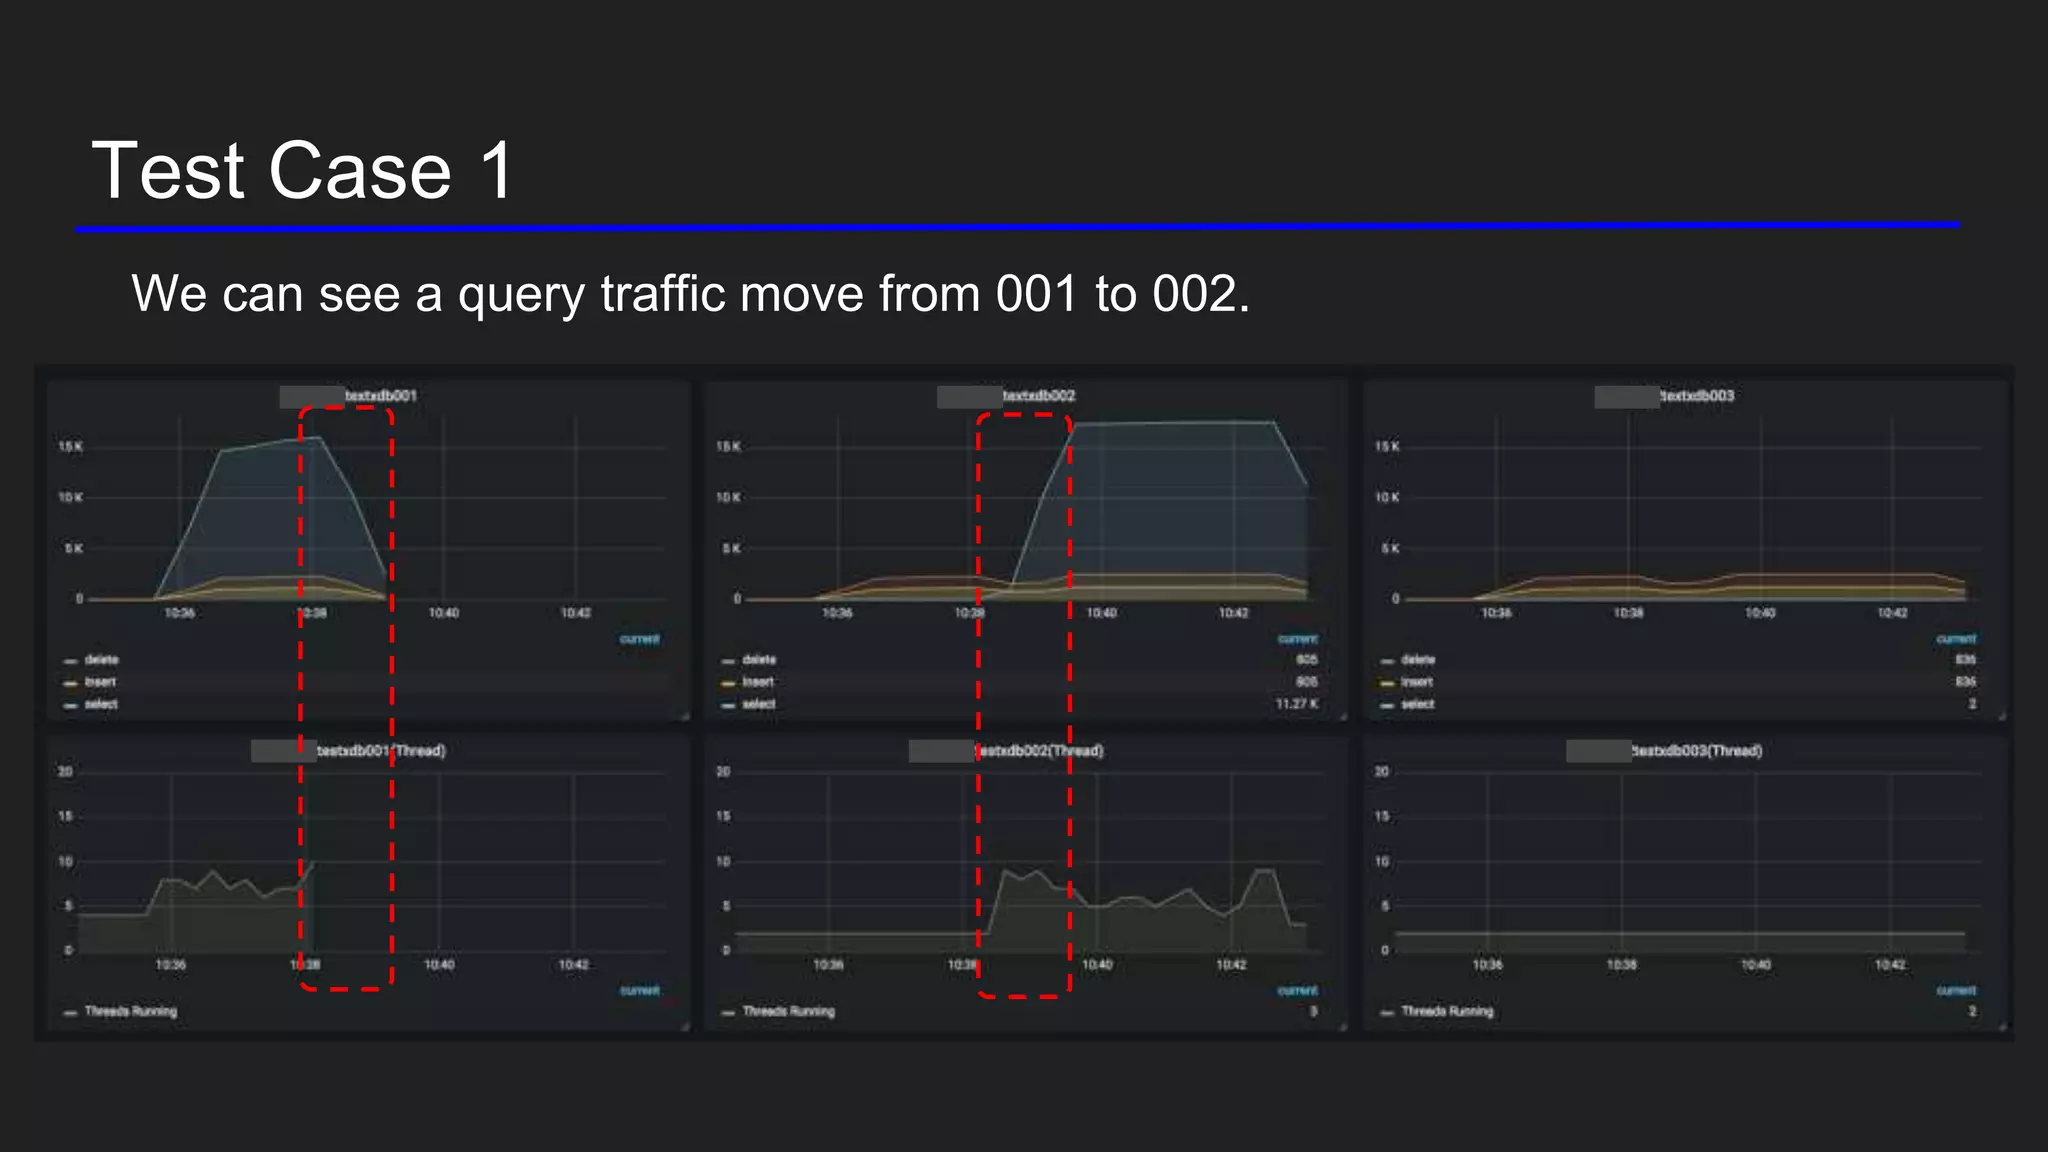The height and width of the screenshot is (1152, 2048).
Task: Toggle the delete series in textxdb002 legend
Action: (x=759, y=660)
